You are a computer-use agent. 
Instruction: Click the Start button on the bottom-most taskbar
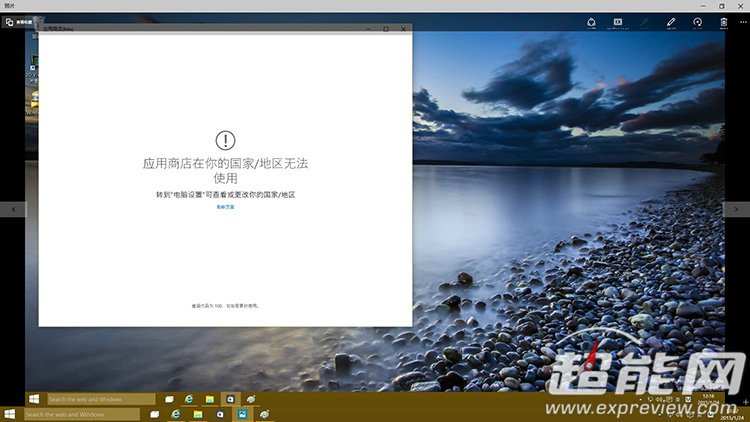tap(10, 414)
